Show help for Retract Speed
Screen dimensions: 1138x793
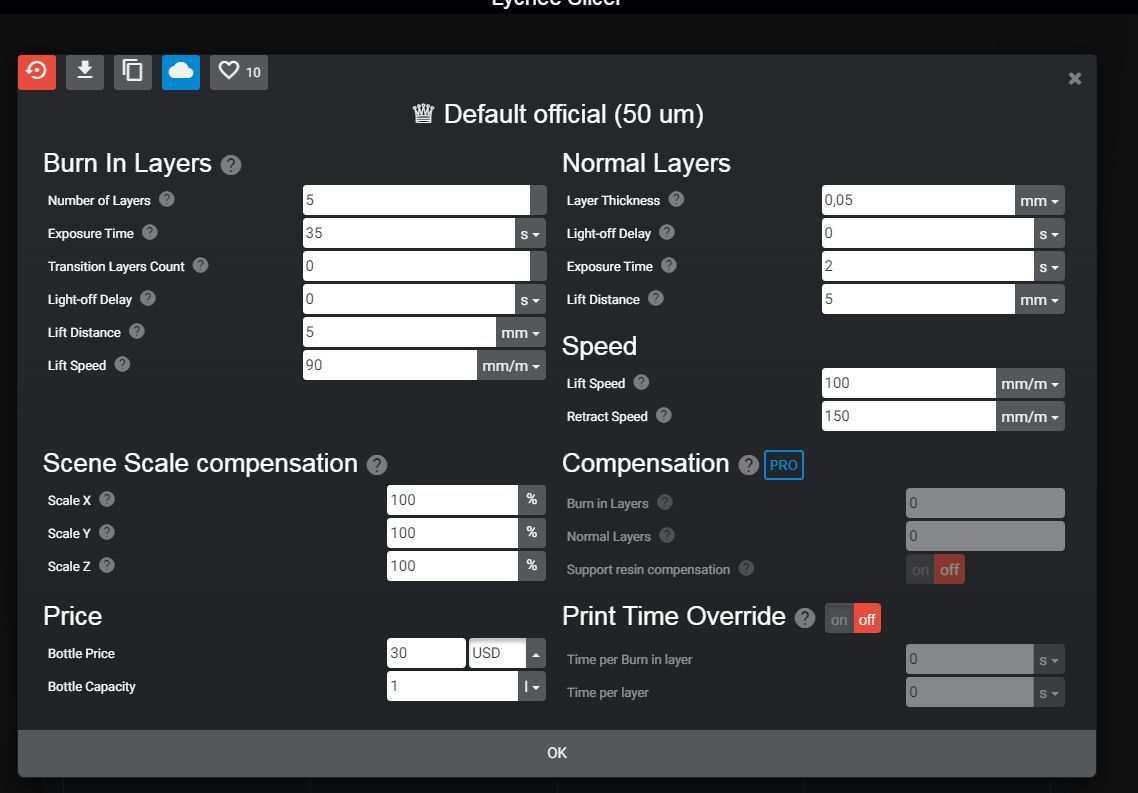(663, 415)
